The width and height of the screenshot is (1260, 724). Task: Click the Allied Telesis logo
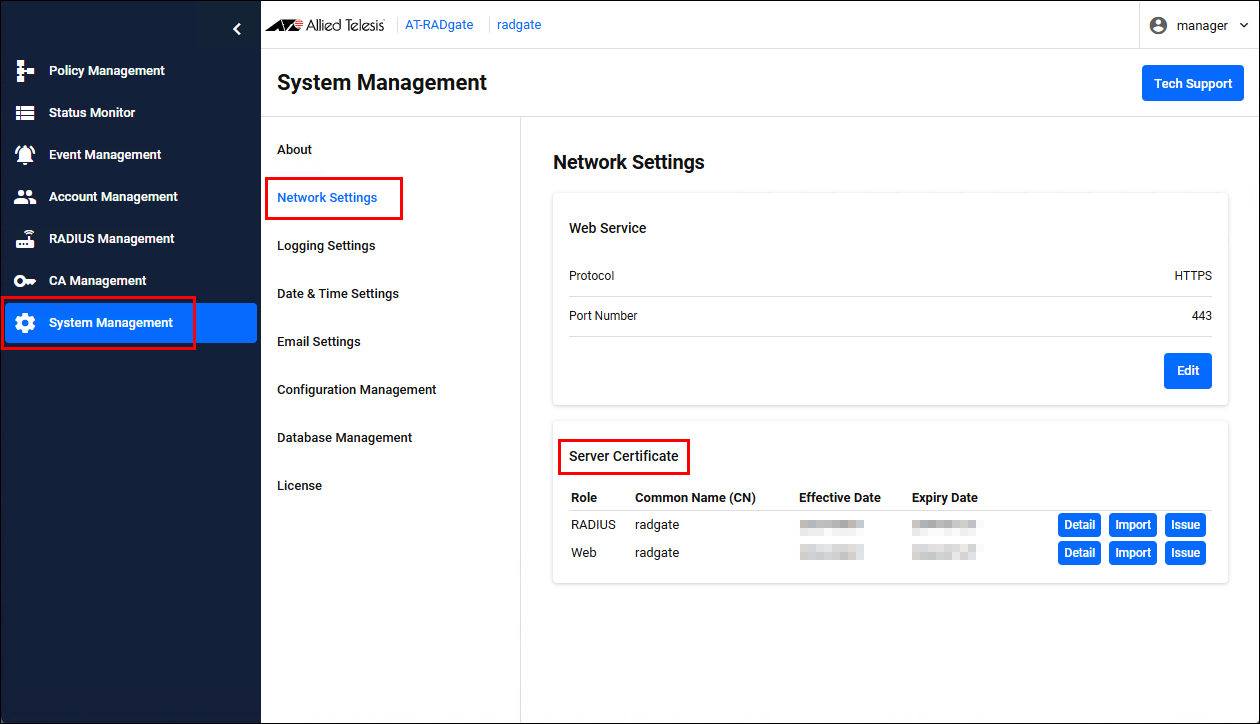325,25
